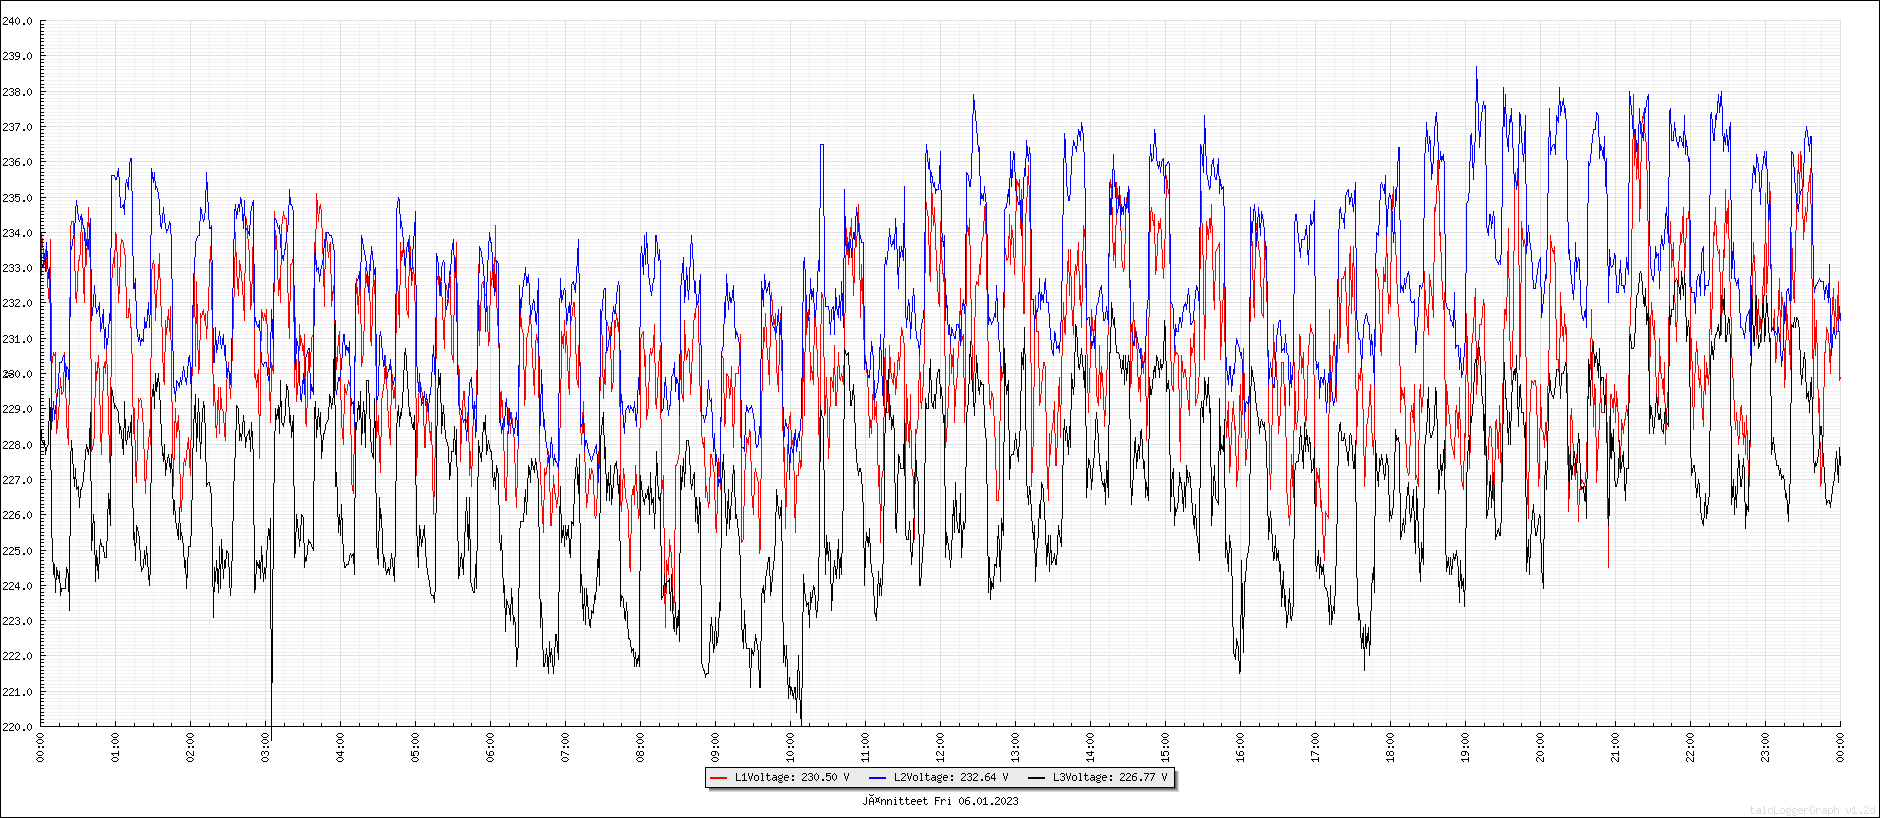Click the 12:00 time axis label
The image size is (1880, 818).
[940, 747]
